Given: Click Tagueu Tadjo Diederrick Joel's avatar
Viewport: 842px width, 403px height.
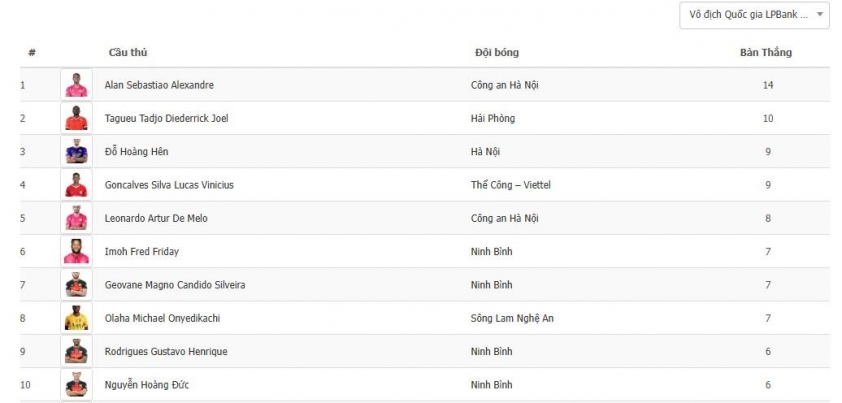Looking at the screenshot, I should click(76, 118).
